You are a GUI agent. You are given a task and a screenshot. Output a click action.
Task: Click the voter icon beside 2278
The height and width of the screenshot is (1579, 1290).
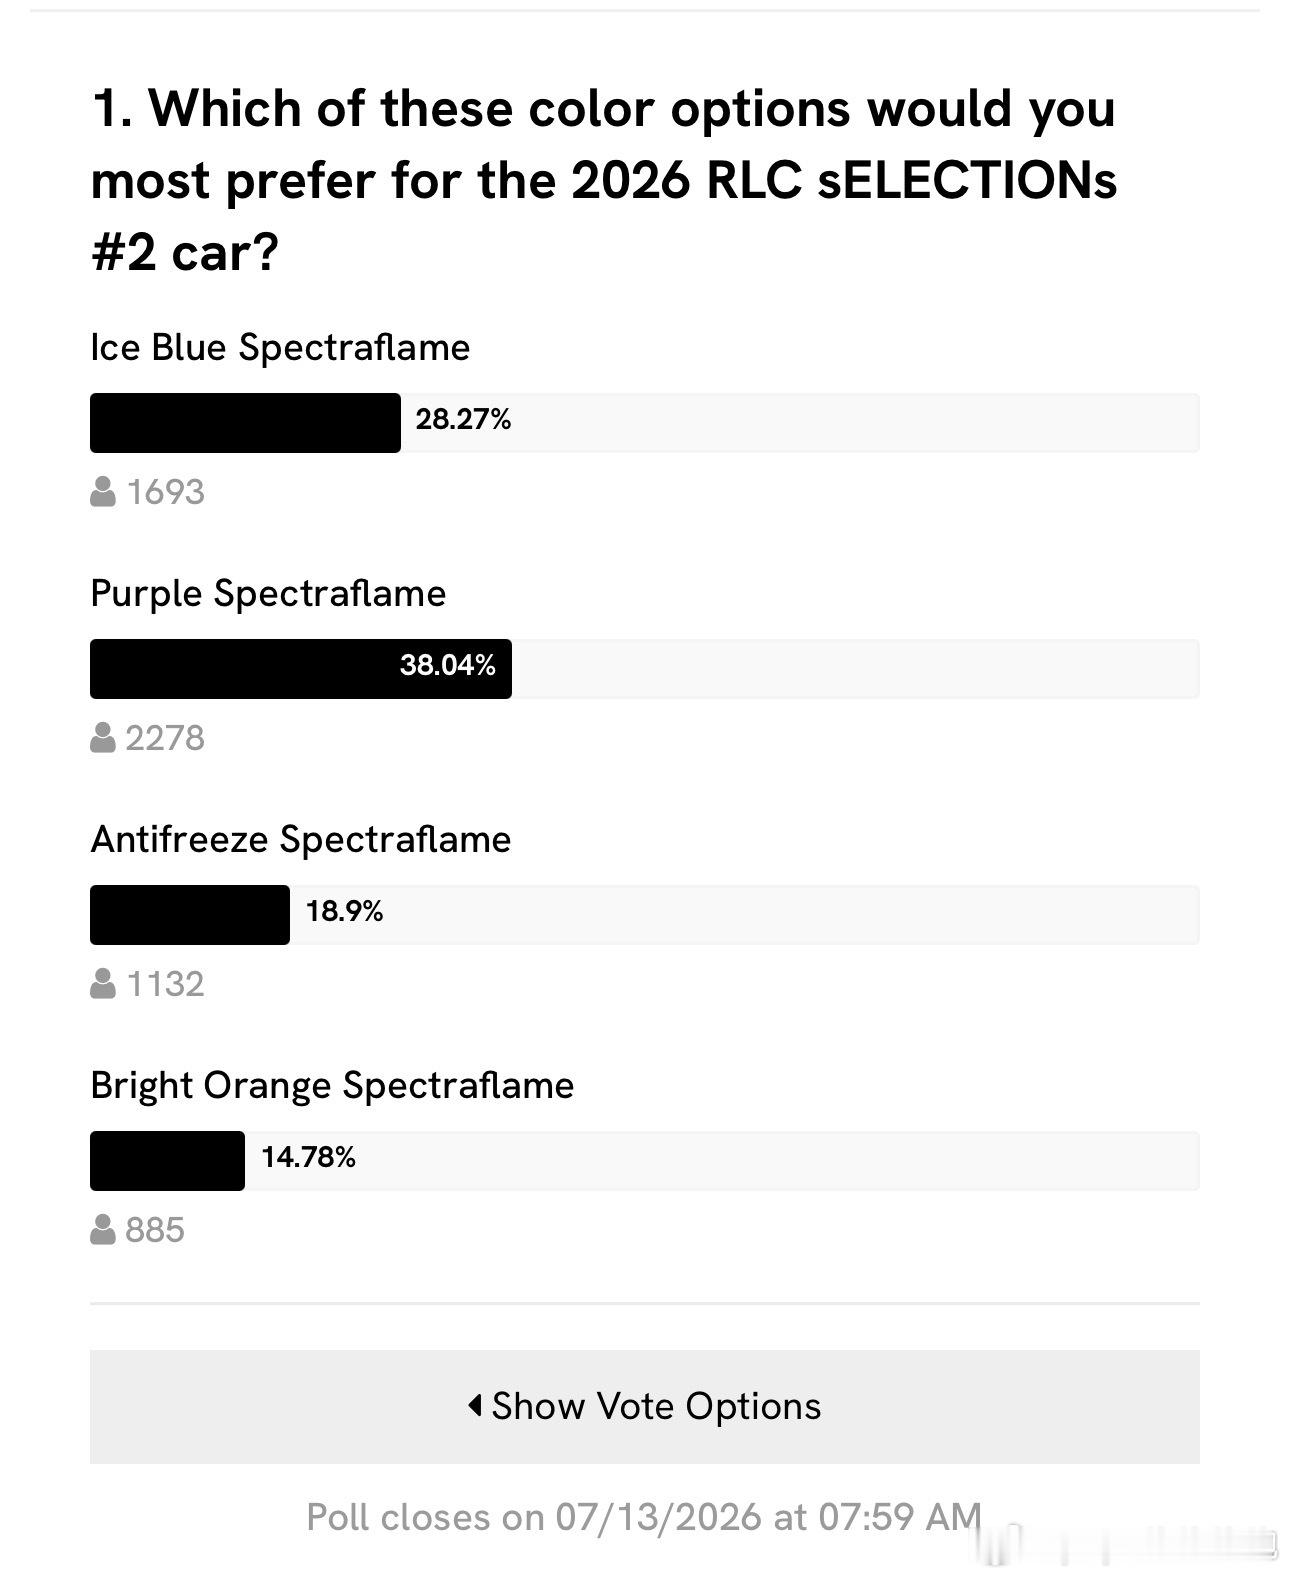(x=103, y=738)
